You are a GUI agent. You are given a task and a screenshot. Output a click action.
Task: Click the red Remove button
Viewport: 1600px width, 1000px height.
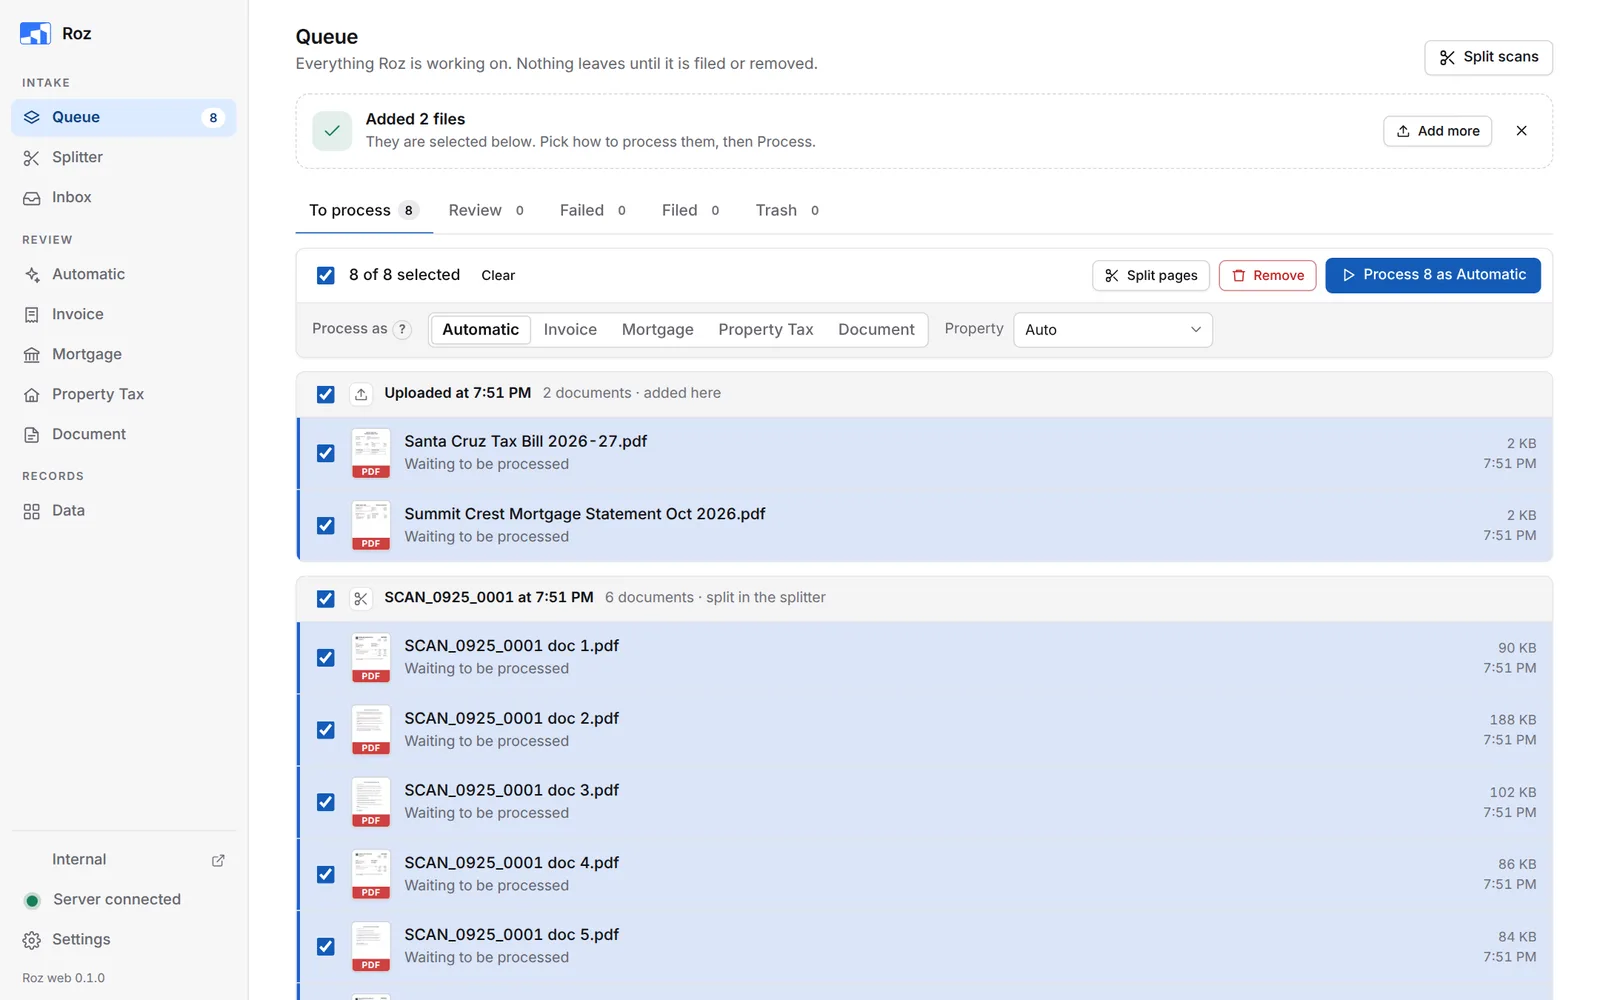point(1267,275)
